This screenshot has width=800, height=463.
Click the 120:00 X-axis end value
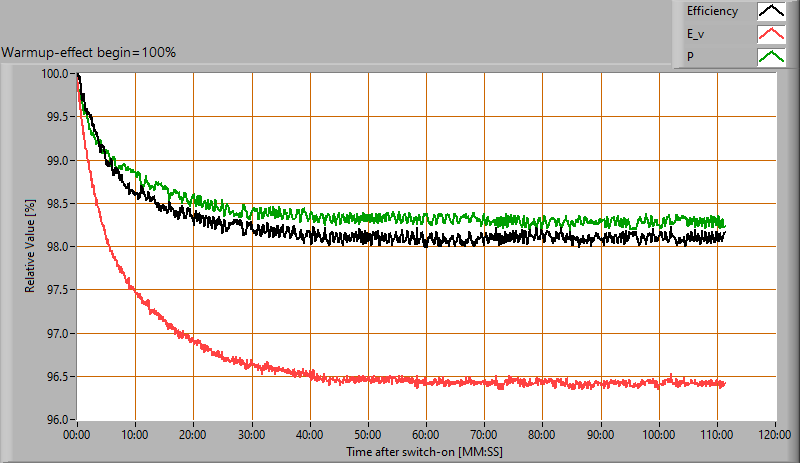pyautogui.click(x=775, y=435)
